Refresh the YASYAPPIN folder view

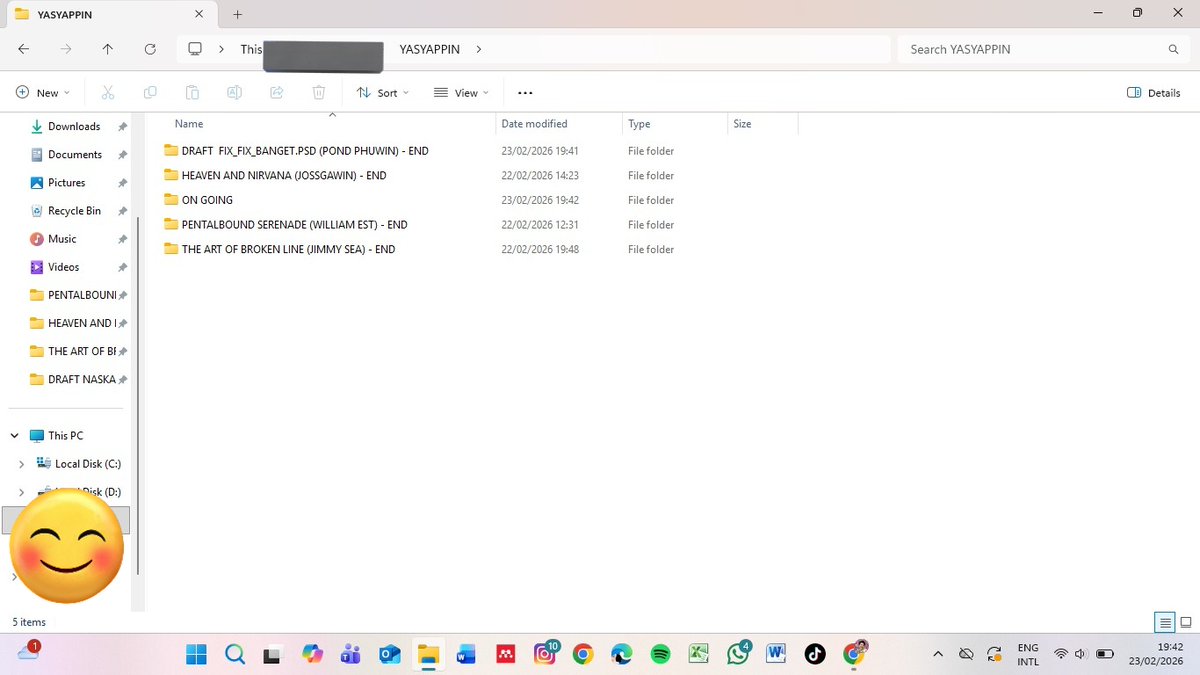[x=150, y=49]
